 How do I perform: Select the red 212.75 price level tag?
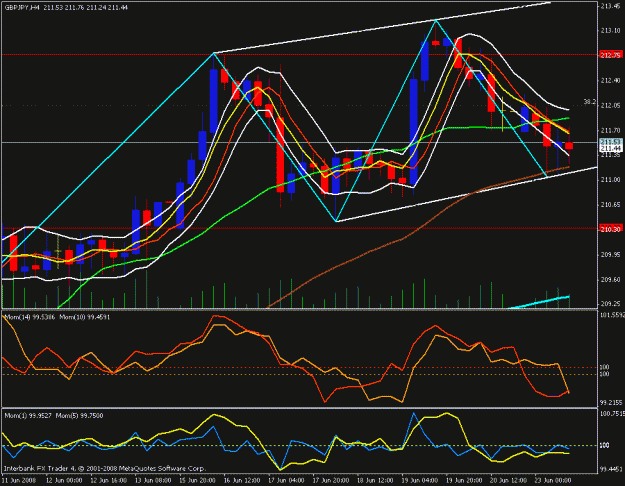point(610,55)
